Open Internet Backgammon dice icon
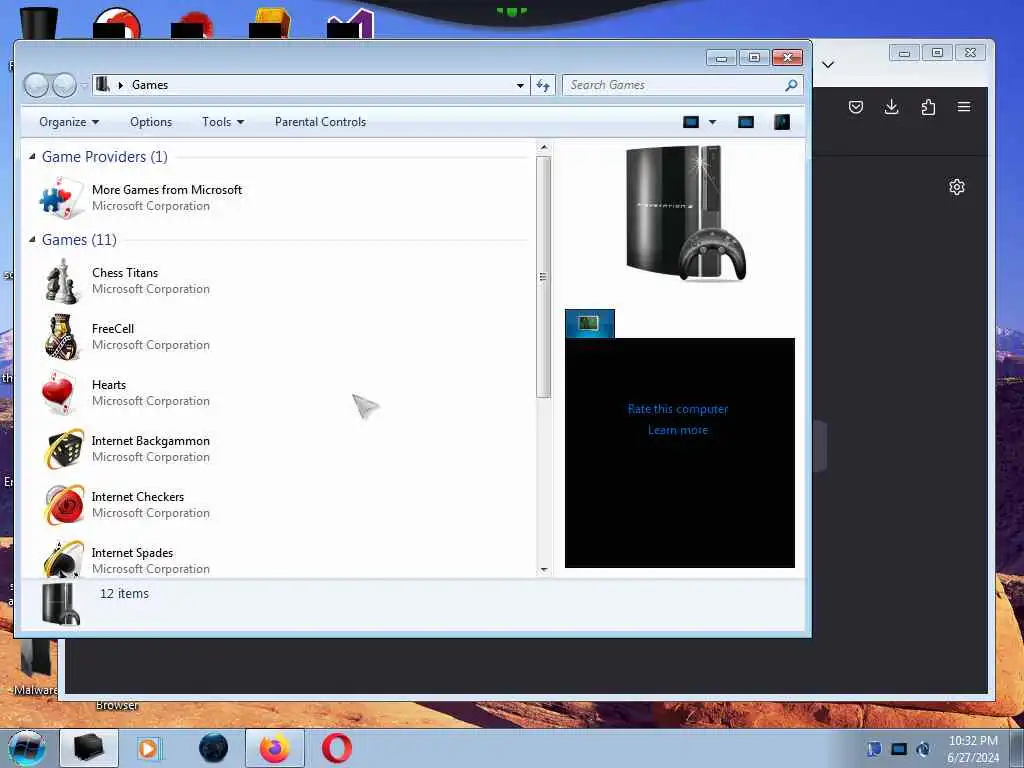The height and width of the screenshot is (768, 1024). click(x=64, y=449)
